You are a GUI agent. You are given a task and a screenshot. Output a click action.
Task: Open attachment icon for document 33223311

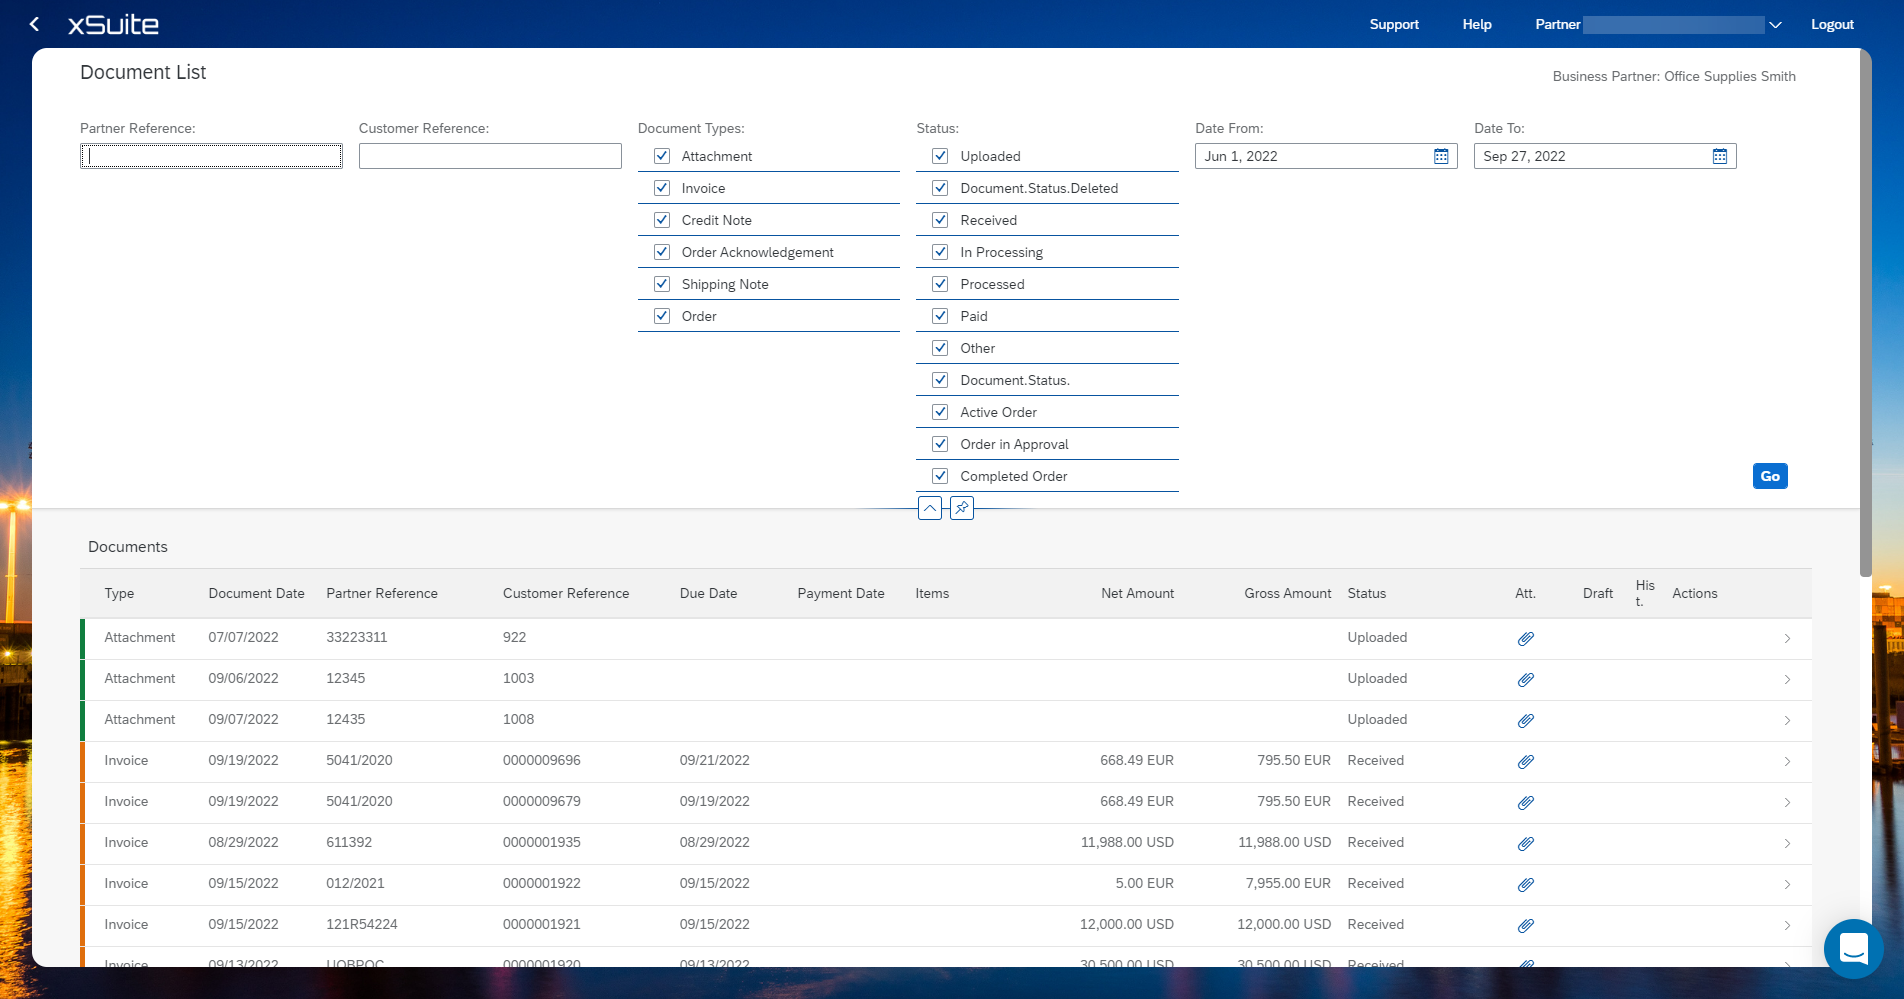click(x=1525, y=638)
